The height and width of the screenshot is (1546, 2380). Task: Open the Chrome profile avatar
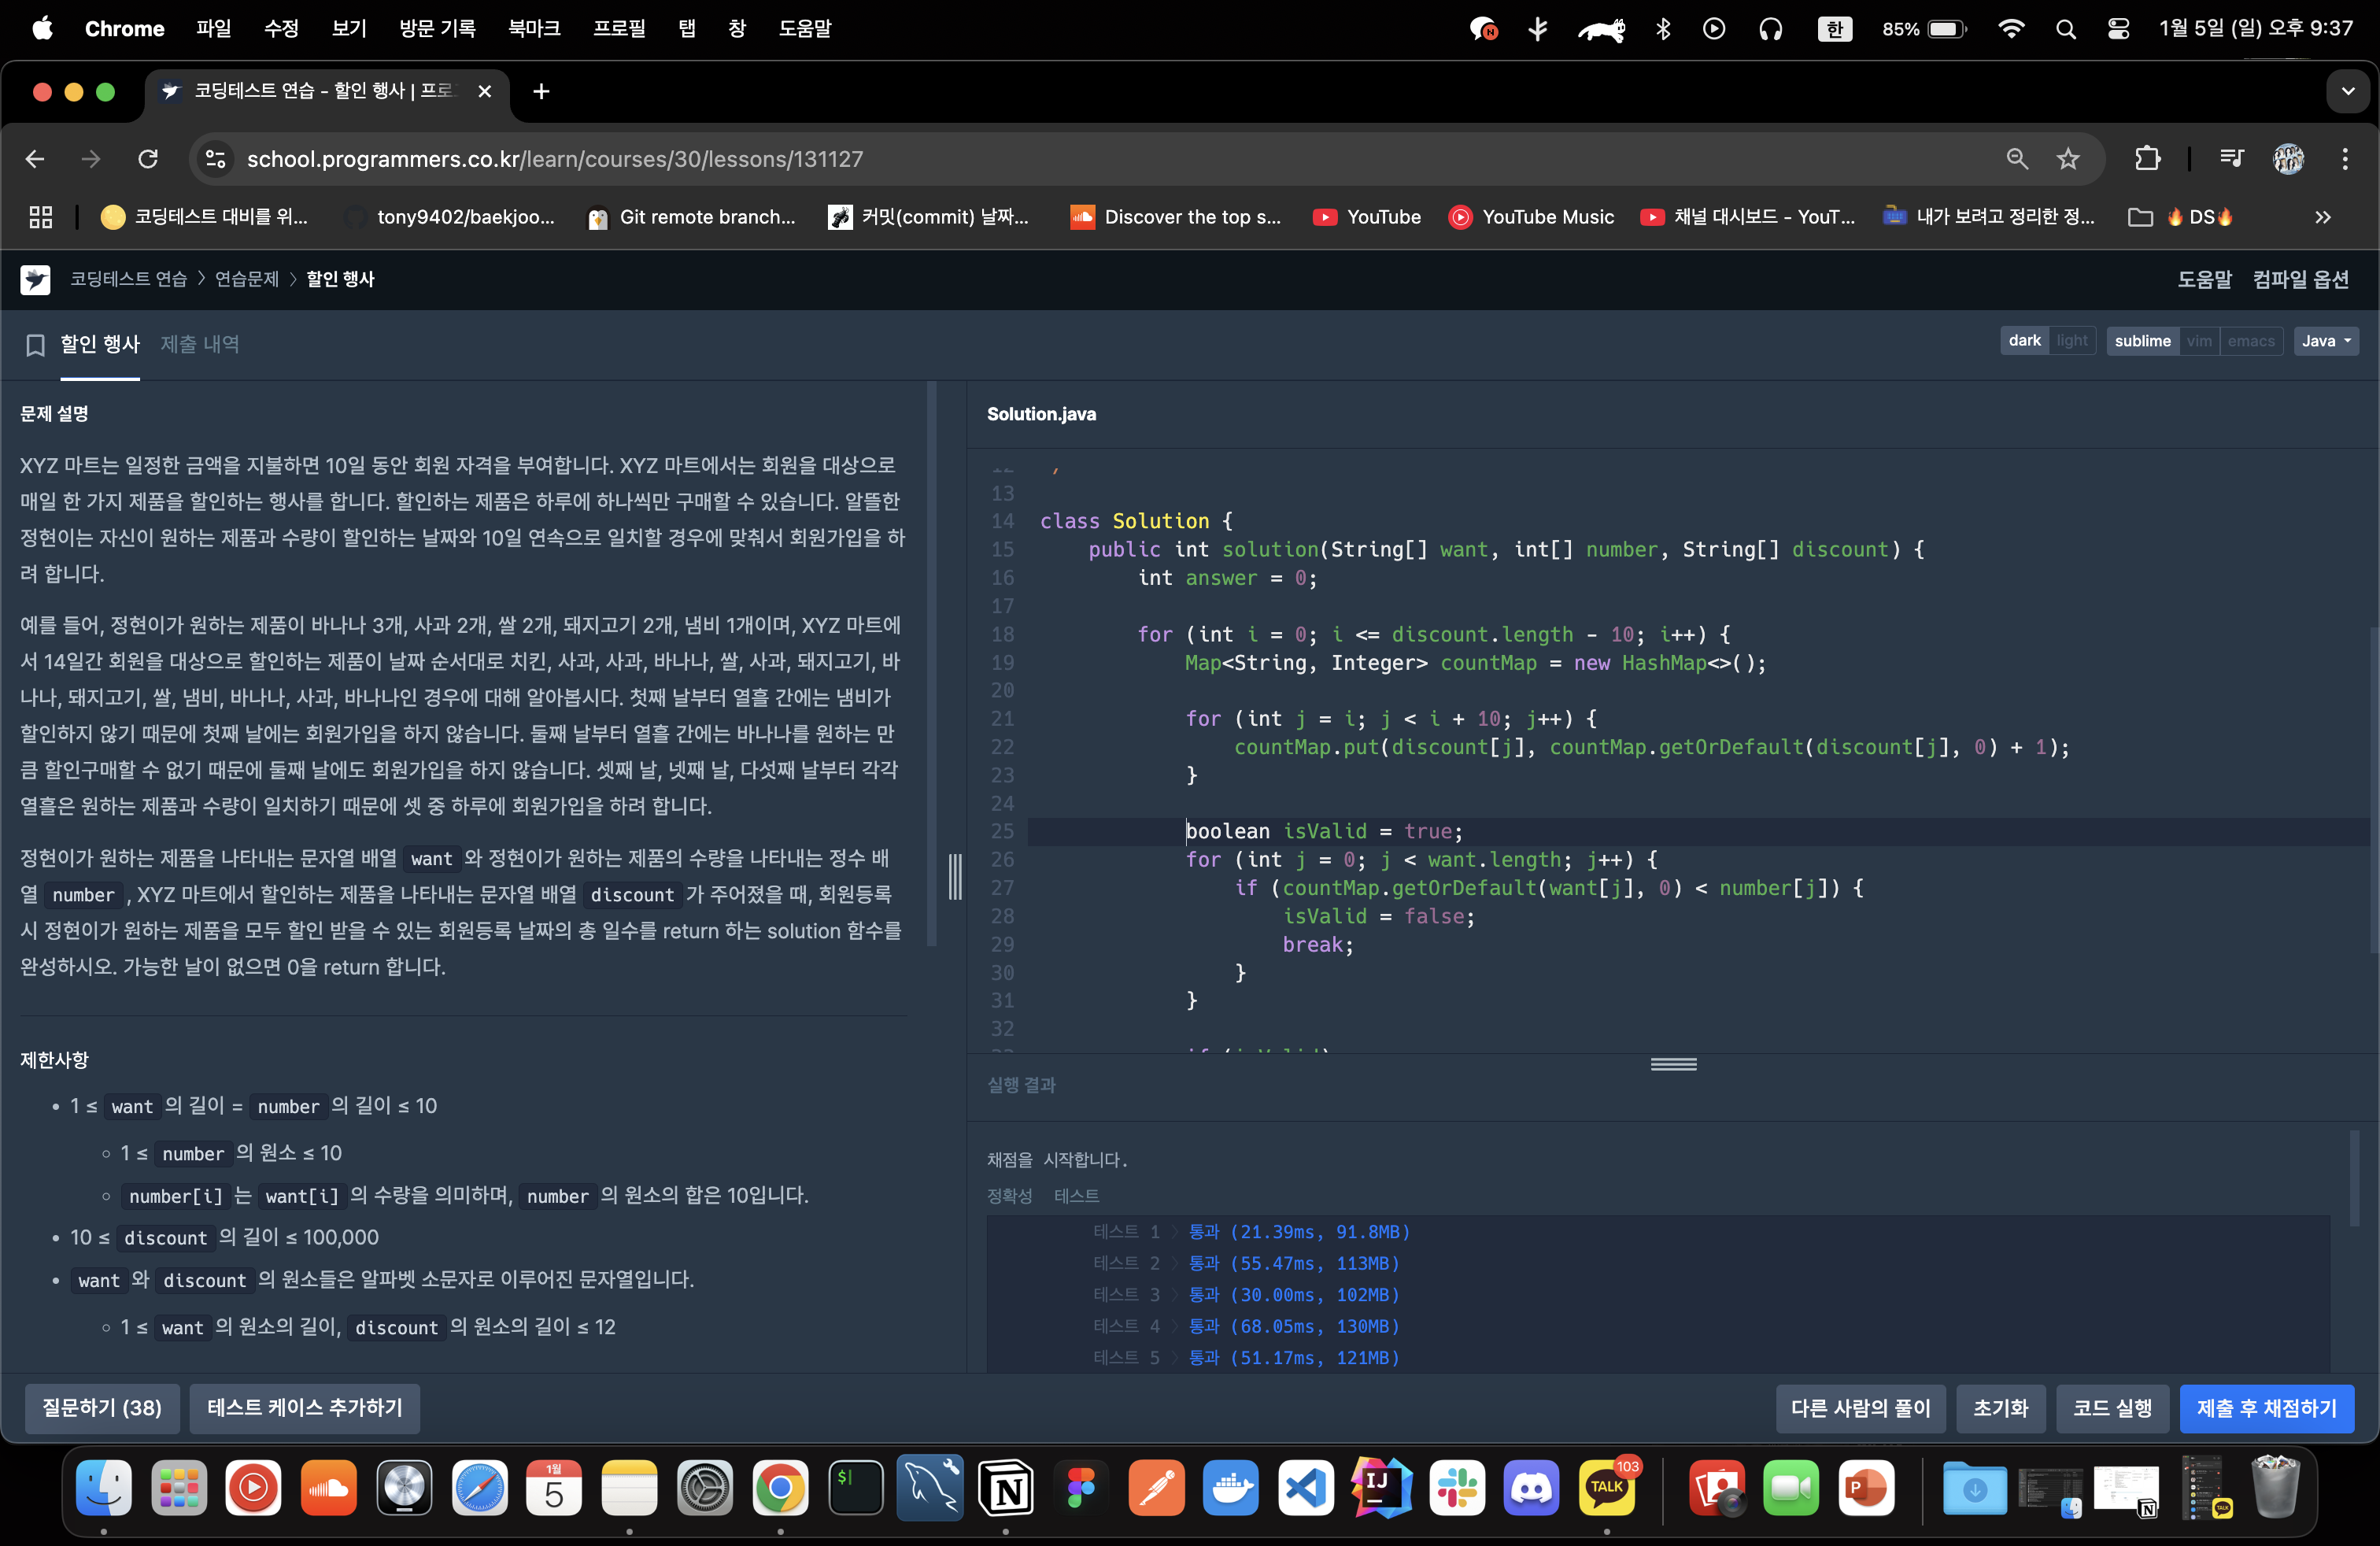click(x=2288, y=159)
